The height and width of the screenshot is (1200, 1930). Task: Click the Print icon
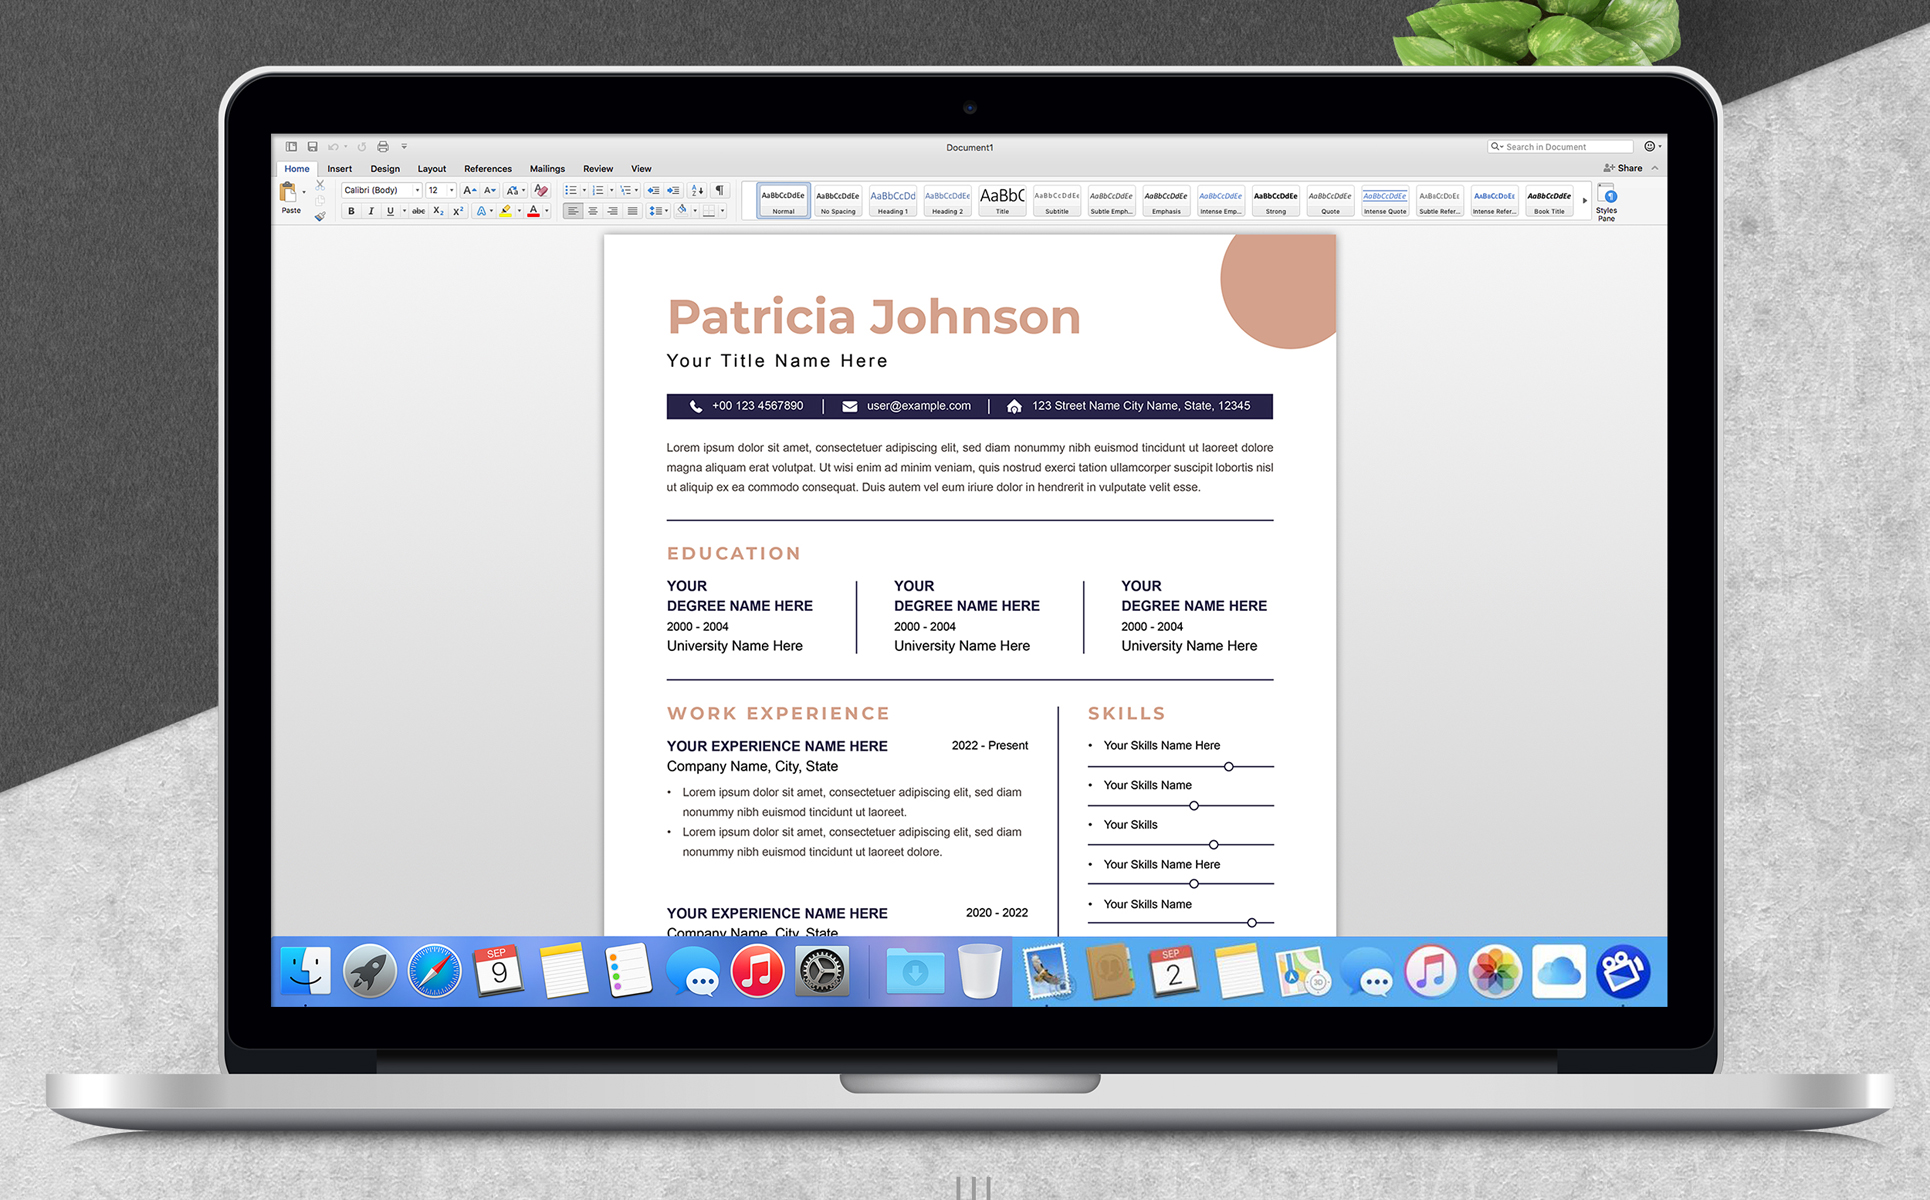pos(382,147)
